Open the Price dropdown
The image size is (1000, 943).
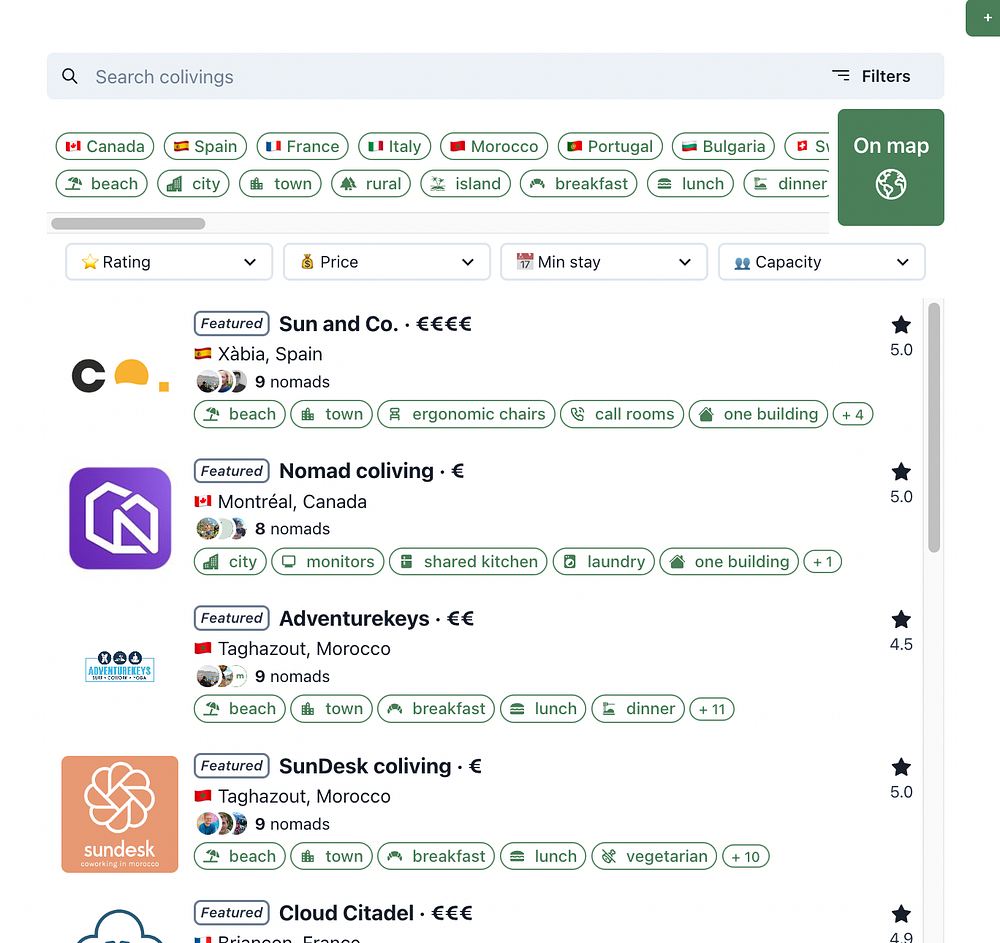point(387,262)
